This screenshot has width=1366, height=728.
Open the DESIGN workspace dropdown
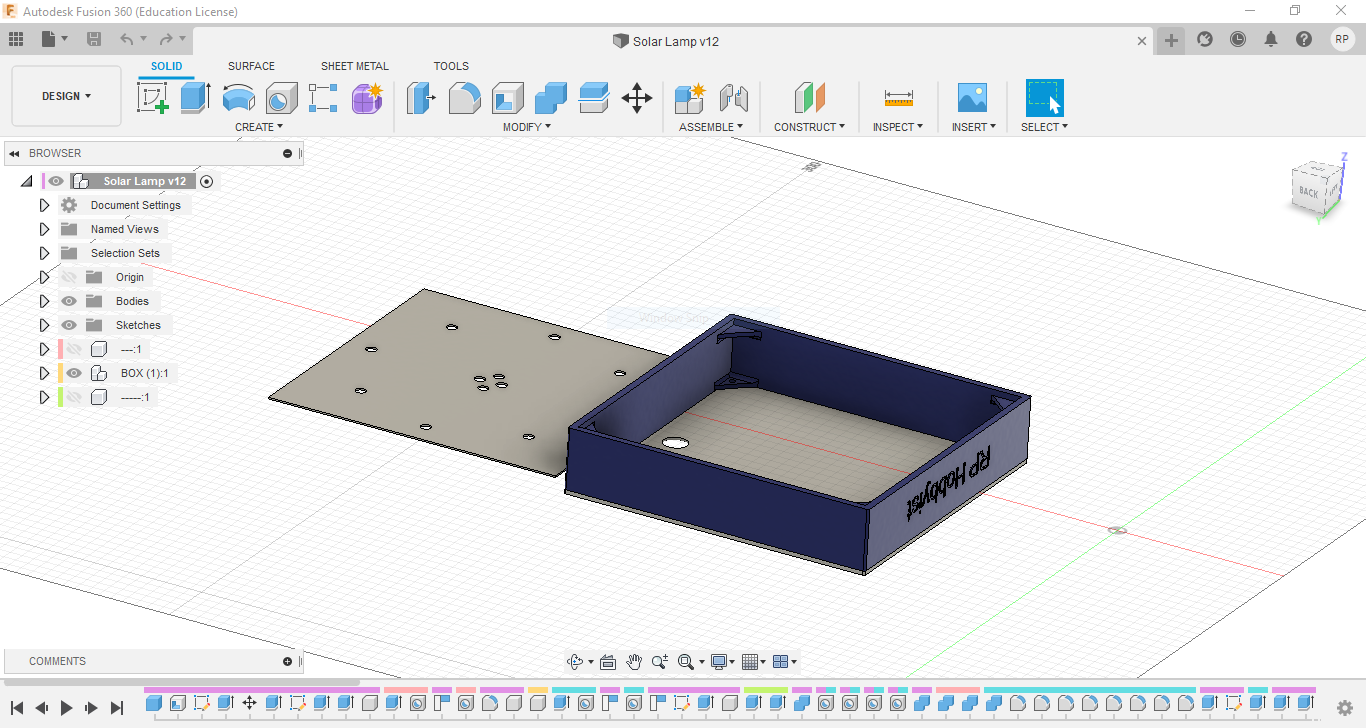point(66,96)
